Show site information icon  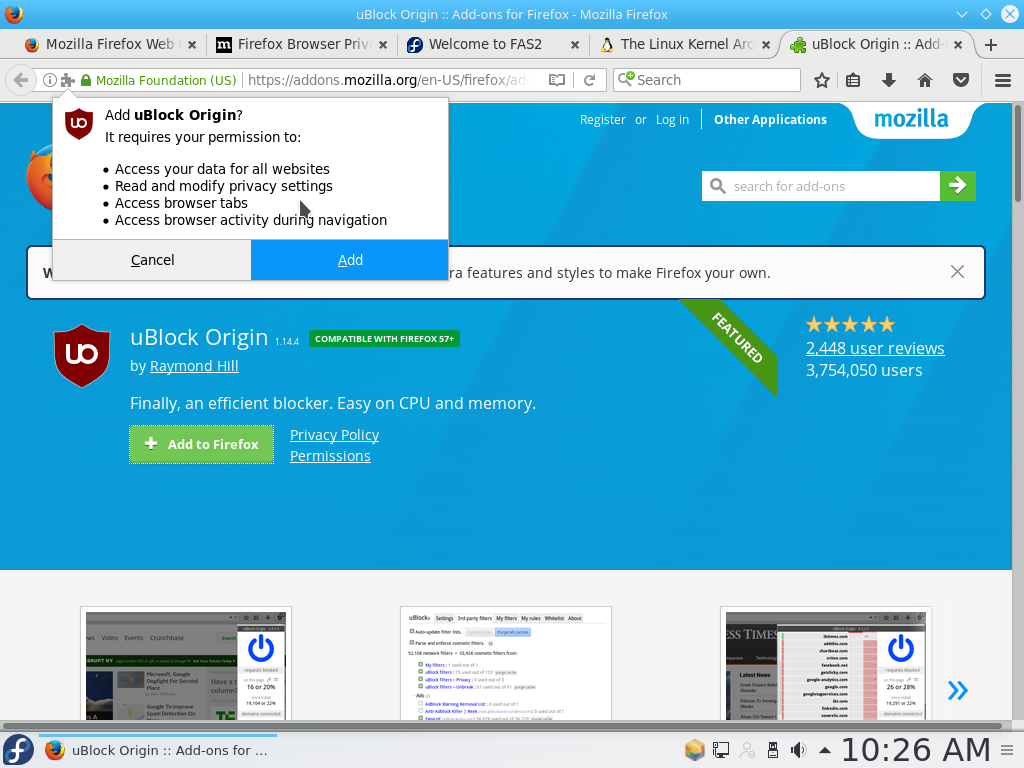(50, 80)
